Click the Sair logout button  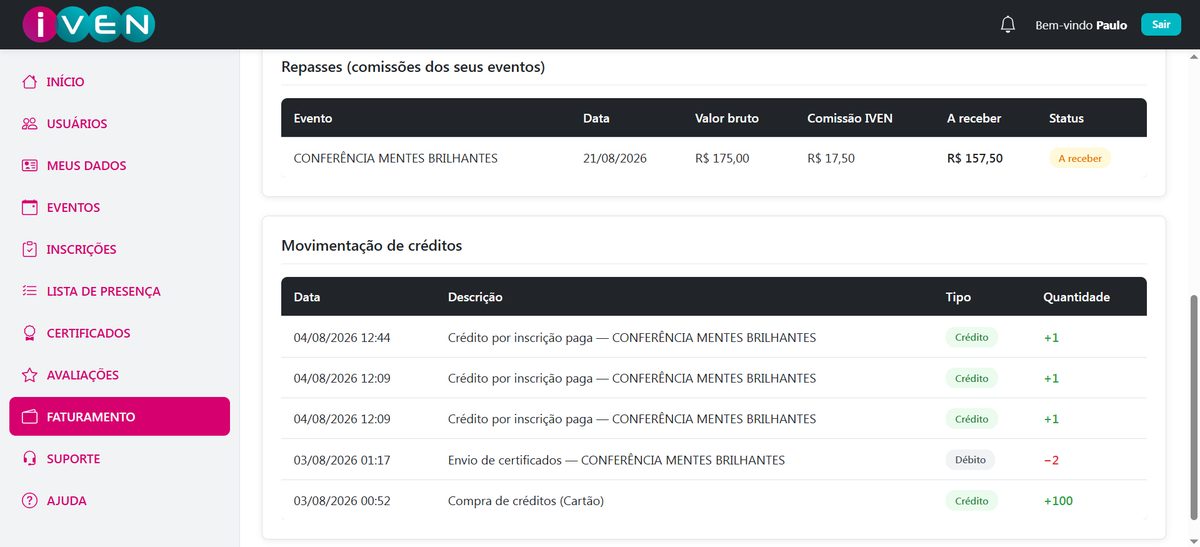click(x=1161, y=25)
